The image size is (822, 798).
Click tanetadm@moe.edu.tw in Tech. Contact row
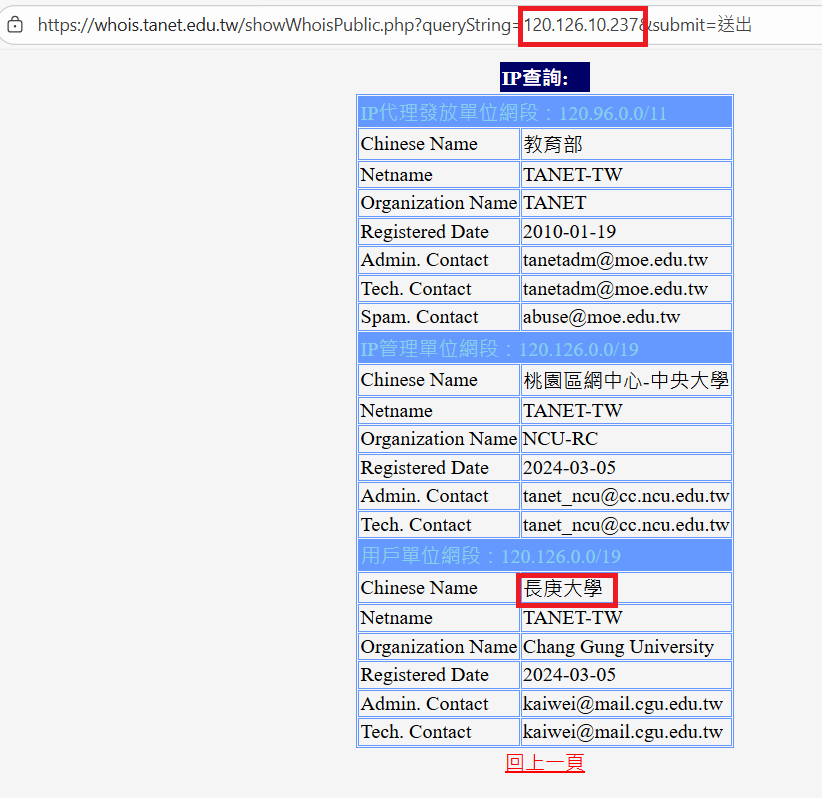tap(615, 289)
